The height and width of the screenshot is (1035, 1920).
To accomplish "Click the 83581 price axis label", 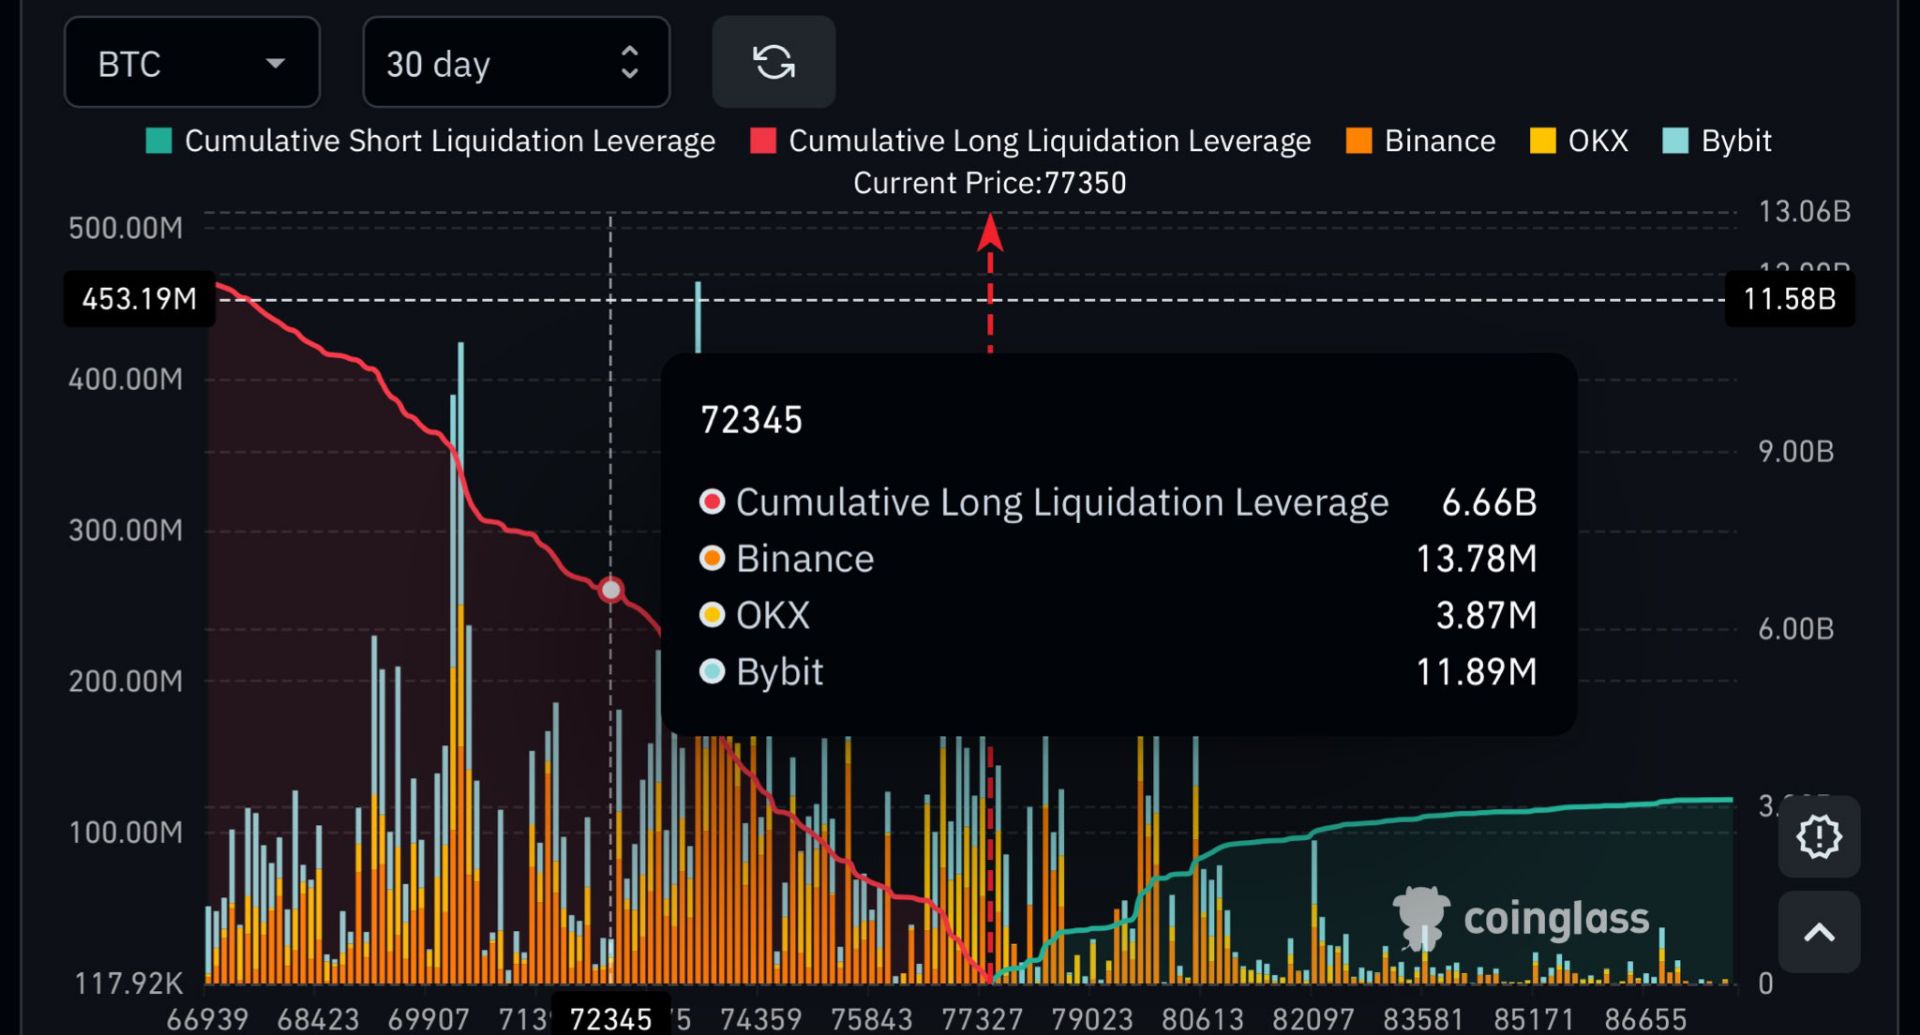I will click(x=1424, y=1019).
